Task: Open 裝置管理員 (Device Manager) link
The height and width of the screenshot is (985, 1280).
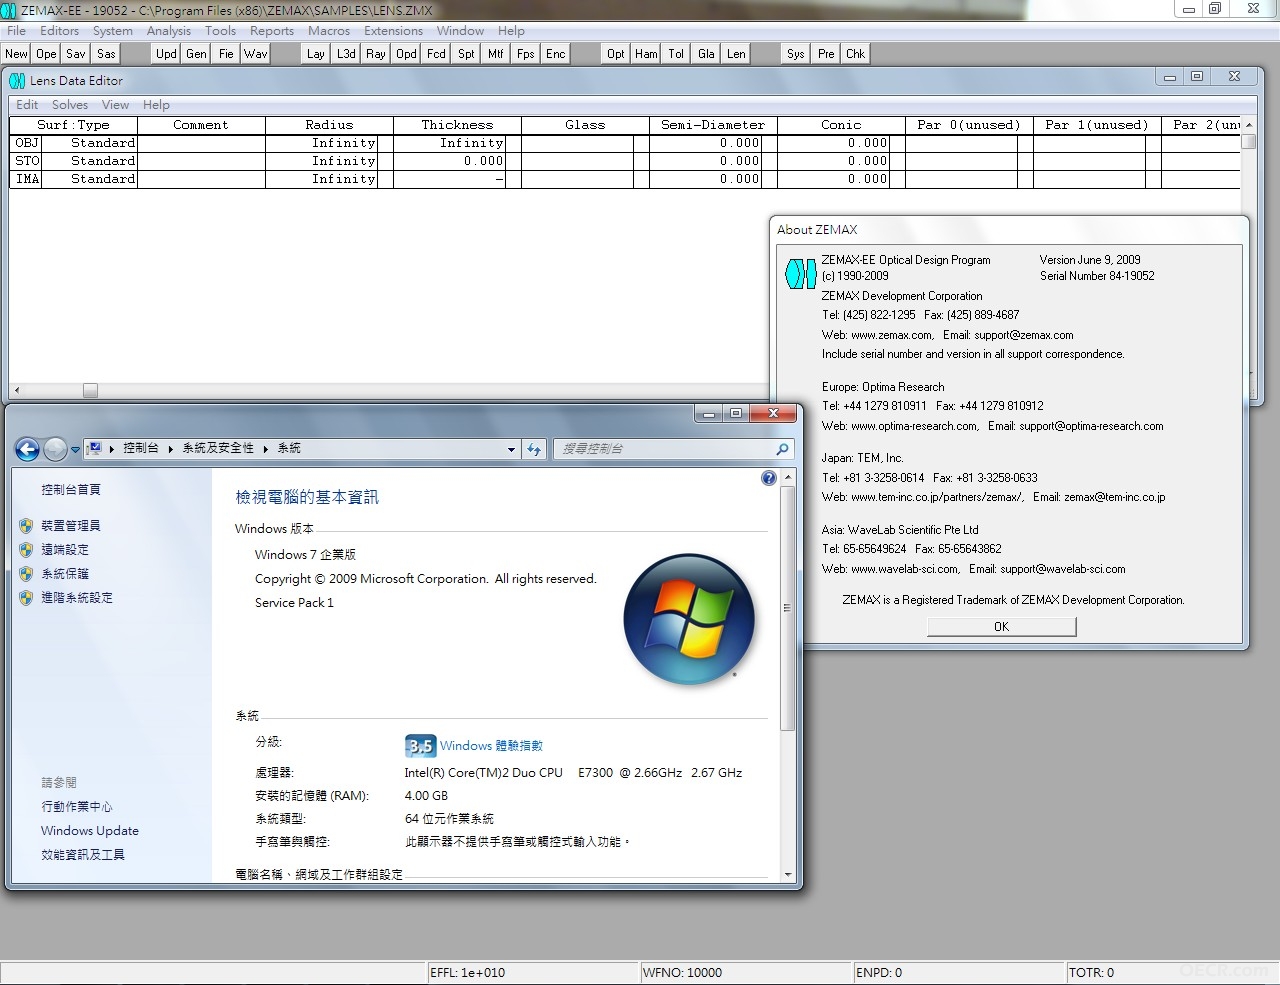Action: 71,526
